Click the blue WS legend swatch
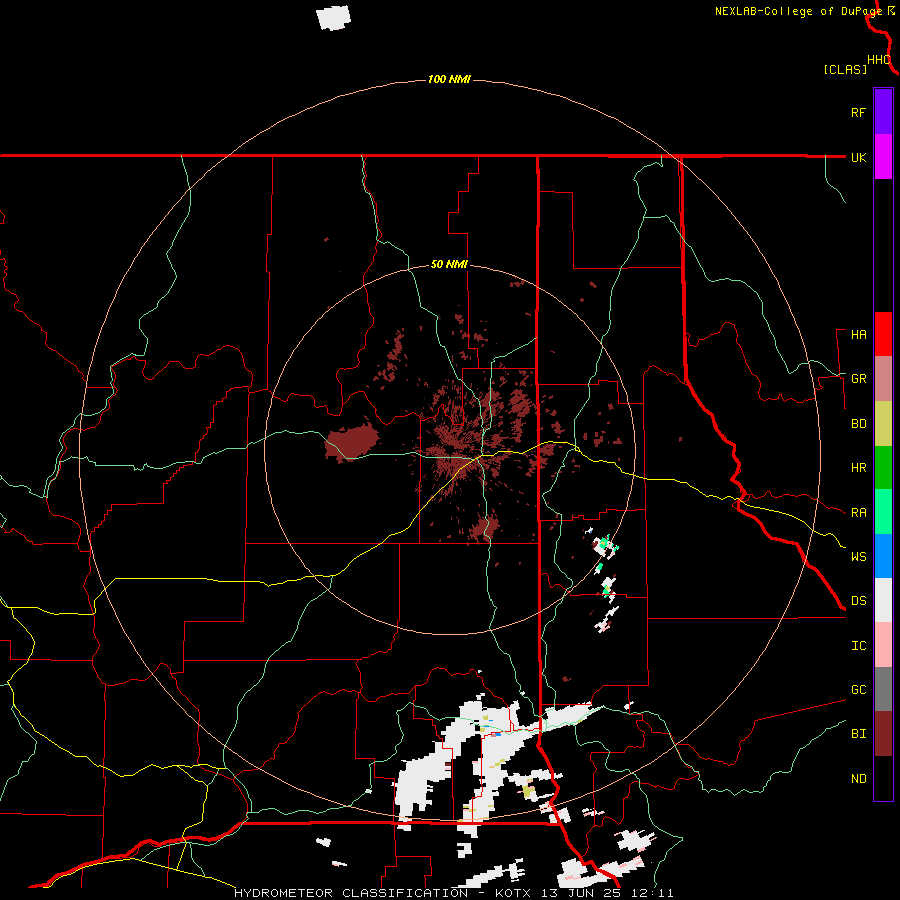This screenshot has width=900, height=900. 883,556
